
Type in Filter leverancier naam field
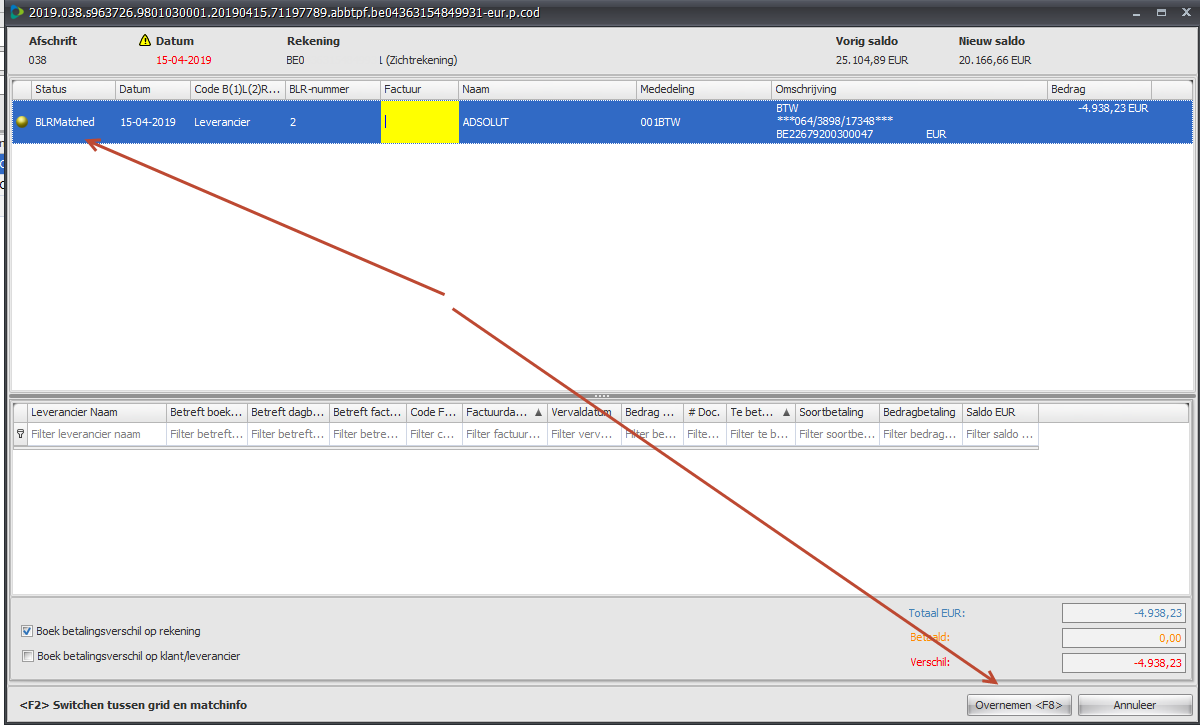tap(97, 434)
